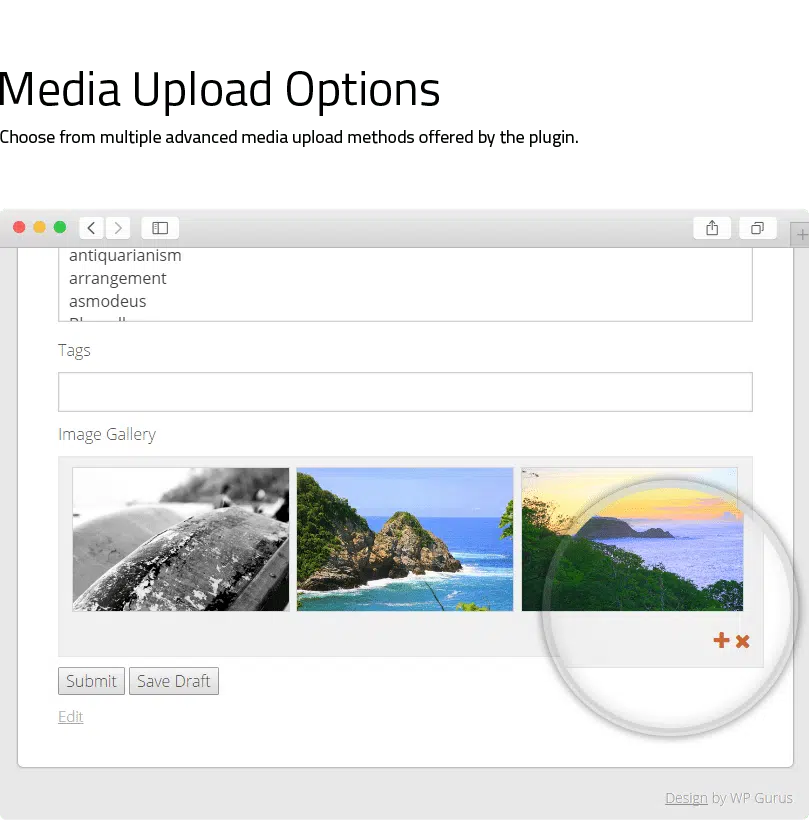Click the Tags label
The width and height of the screenshot is (809, 820).
tap(74, 350)
